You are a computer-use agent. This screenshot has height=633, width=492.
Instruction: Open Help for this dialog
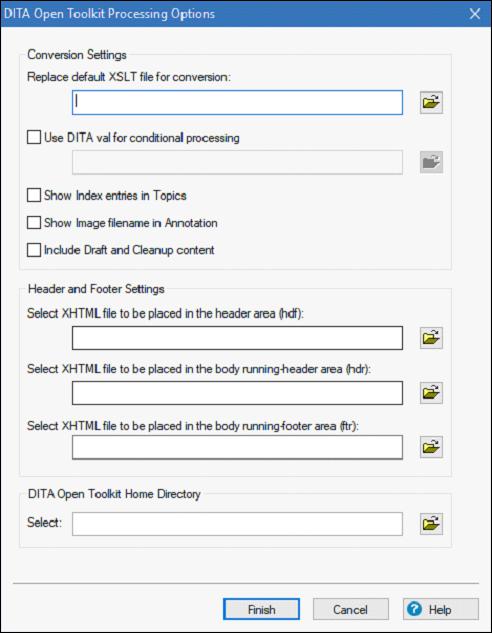tap(441, 609)
